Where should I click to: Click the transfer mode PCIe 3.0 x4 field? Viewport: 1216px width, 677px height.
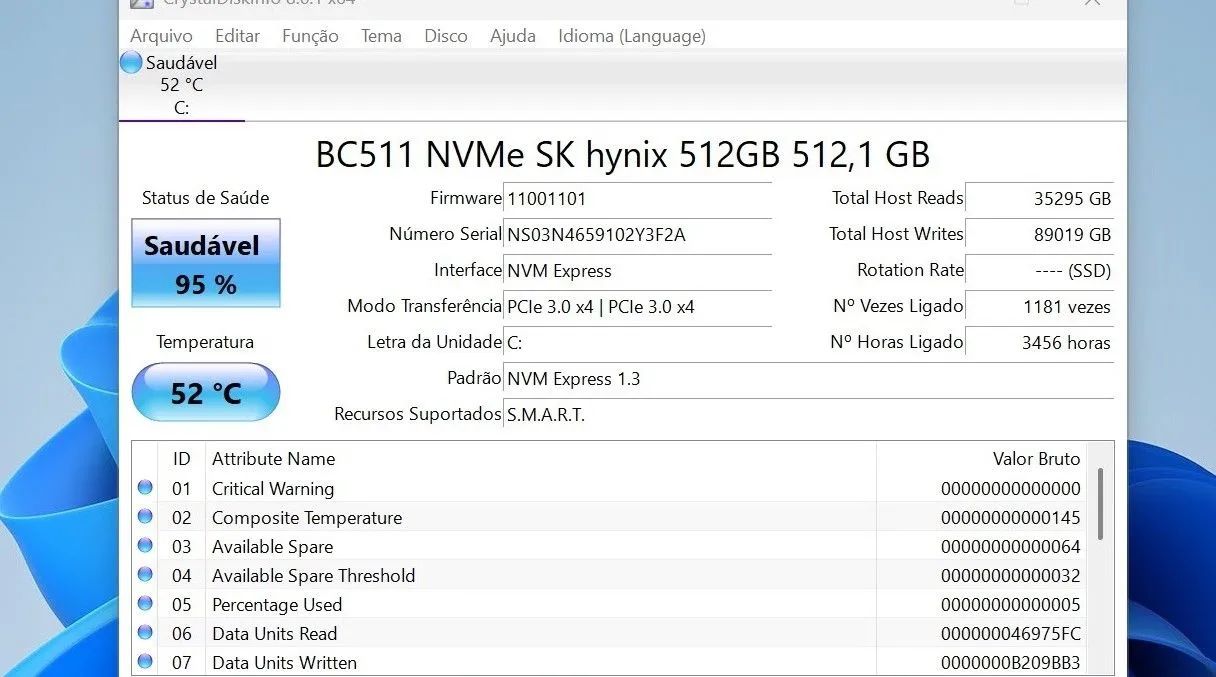coord(638,307)
